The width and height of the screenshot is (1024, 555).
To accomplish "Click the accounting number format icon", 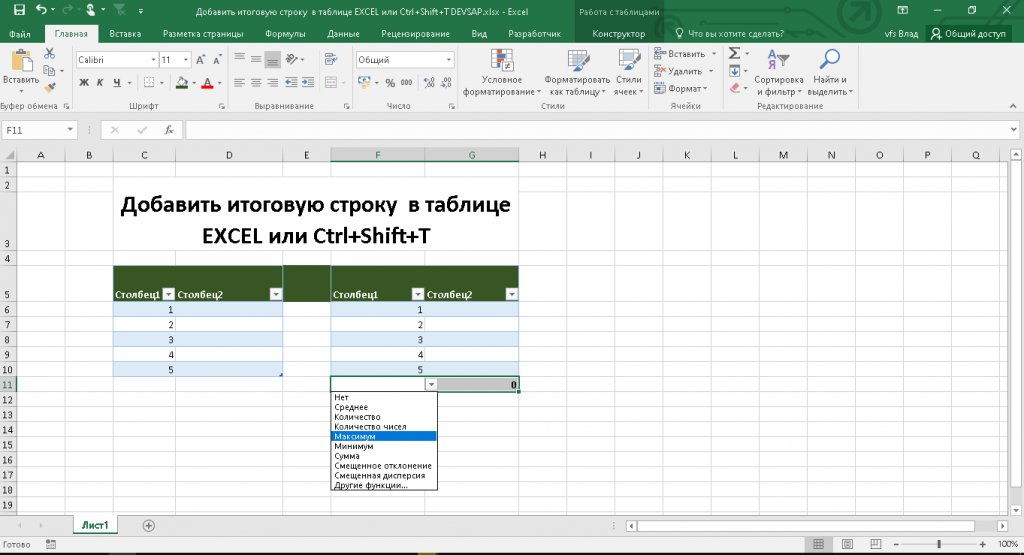I will pos(364,82).
